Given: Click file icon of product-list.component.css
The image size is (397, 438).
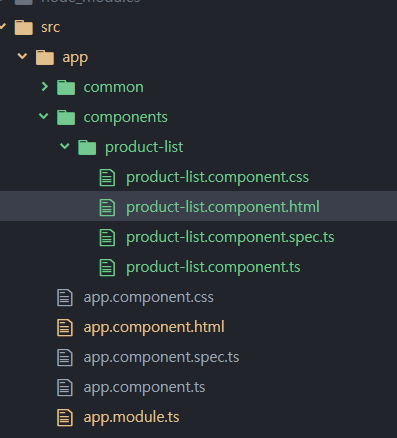Looking at the screenshot, I should coord(107,178).
